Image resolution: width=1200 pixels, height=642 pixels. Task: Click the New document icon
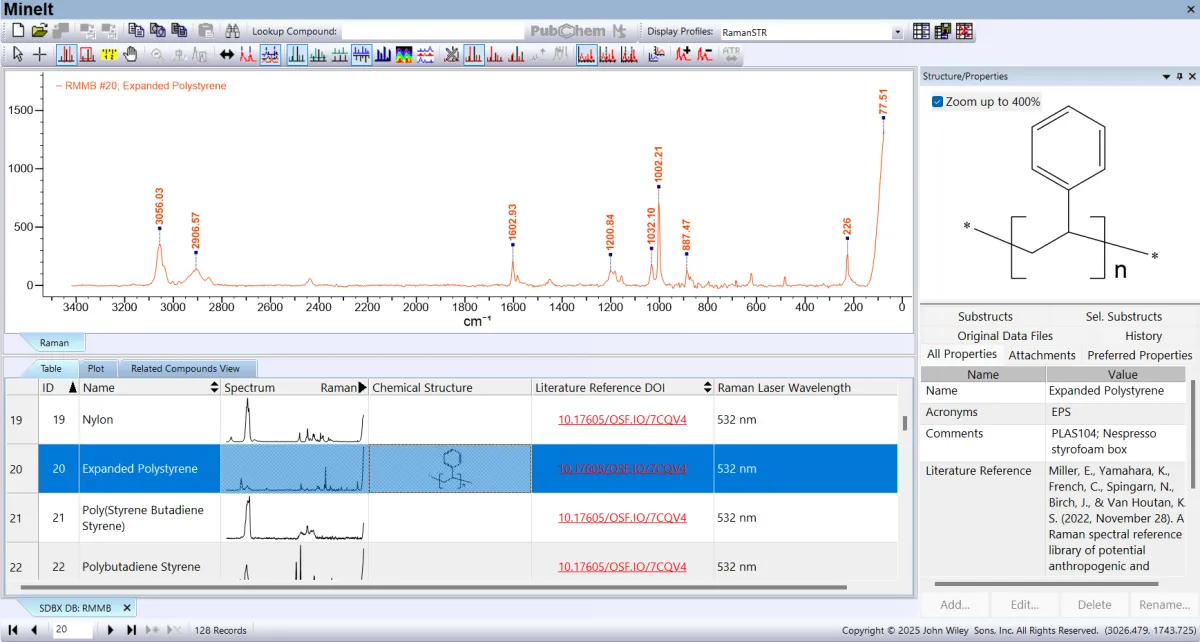18,31
